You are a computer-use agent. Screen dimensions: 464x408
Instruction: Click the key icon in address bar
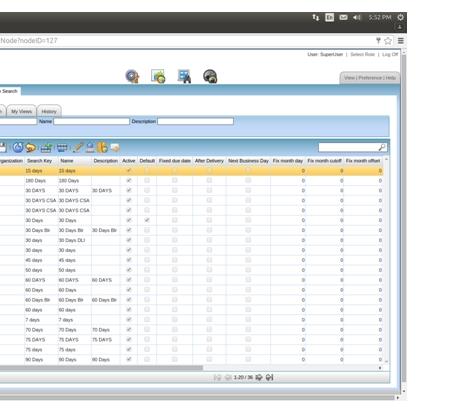click(x=378, y=41)
